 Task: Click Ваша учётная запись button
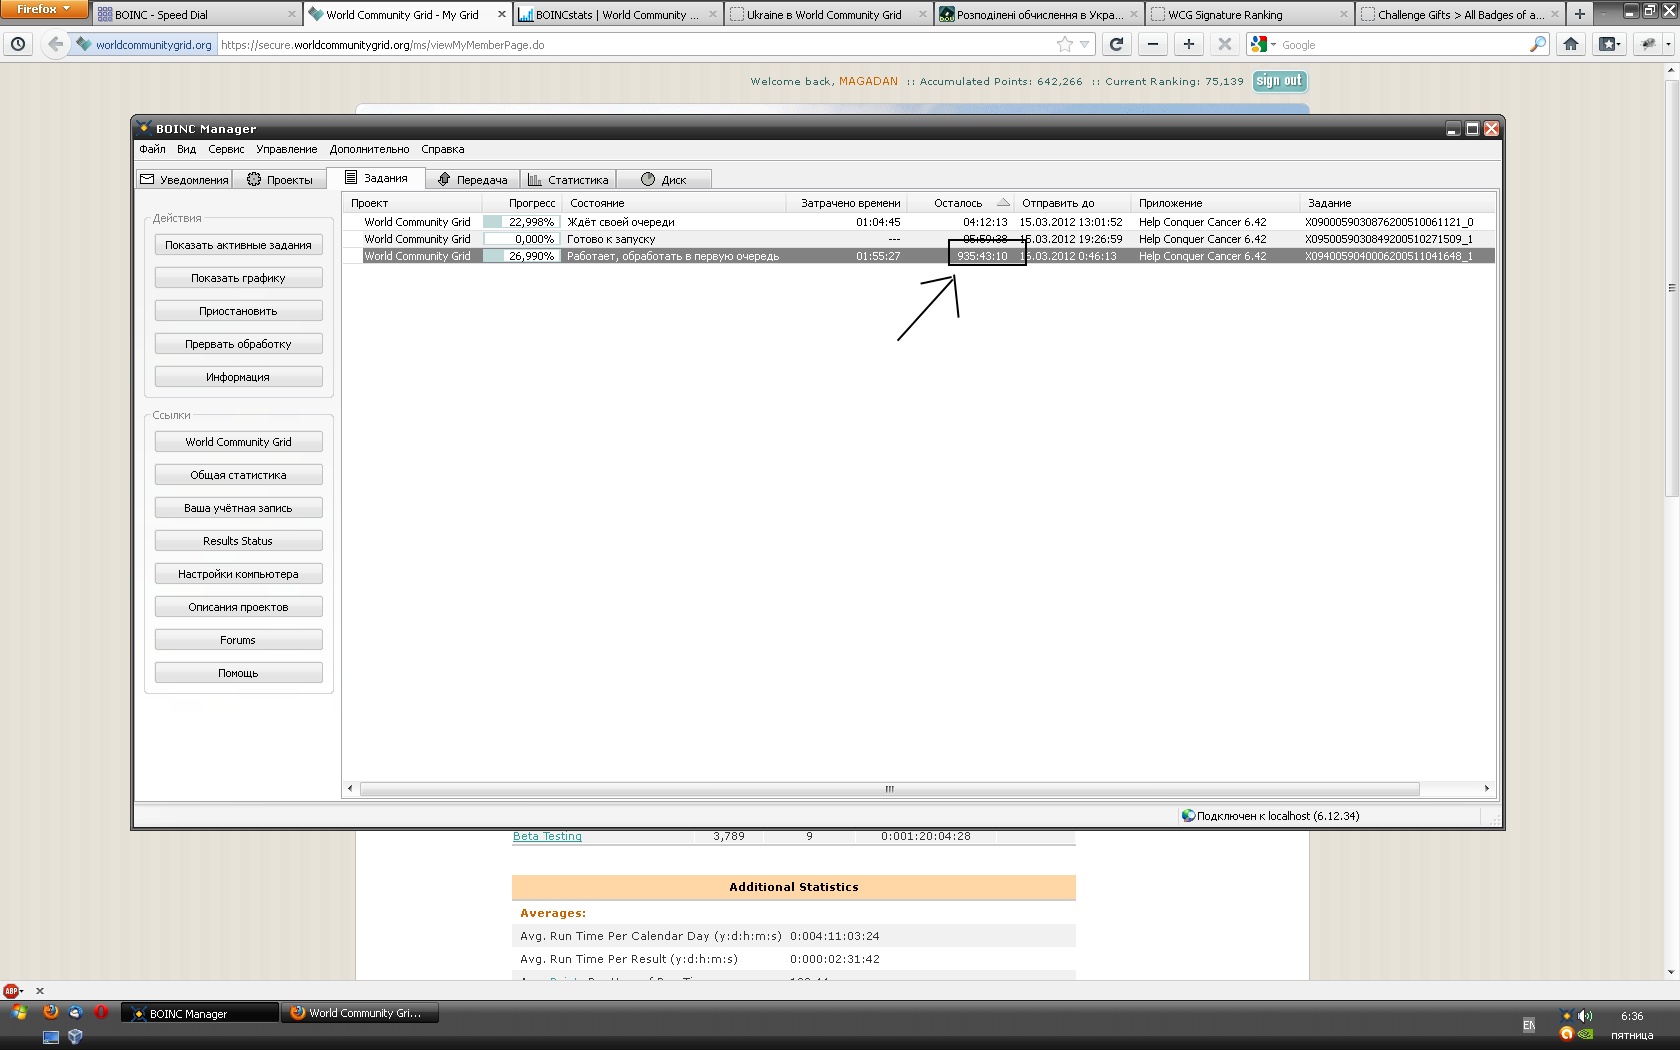(x=238, y=508)
